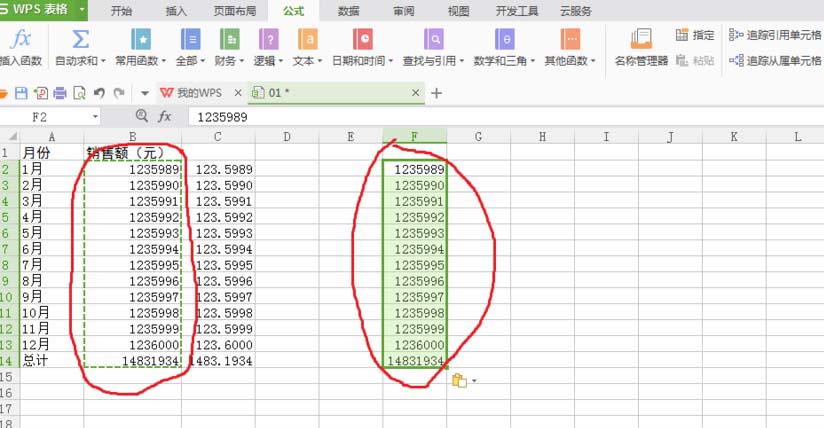Click the Redo arrow icon

119,93
